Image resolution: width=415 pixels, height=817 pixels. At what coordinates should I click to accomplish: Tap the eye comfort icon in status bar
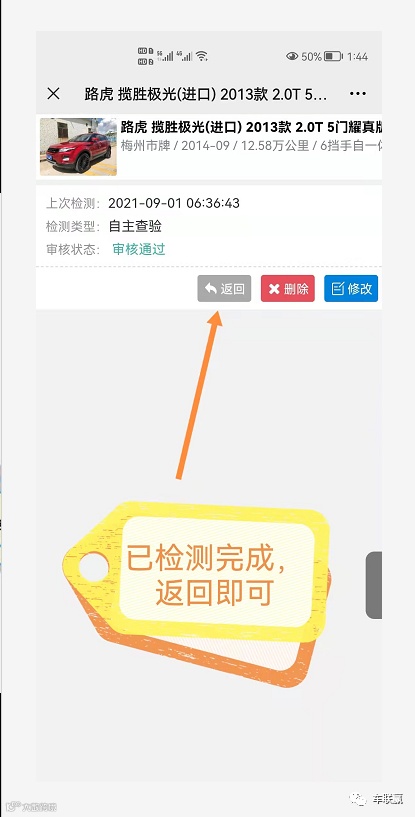pyautogui.click(x=292, y=56)
